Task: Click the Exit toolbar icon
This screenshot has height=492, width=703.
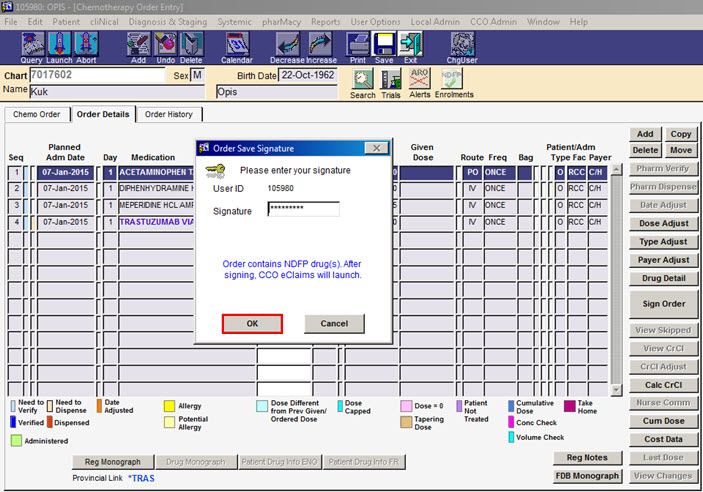Action: [410, 44]
